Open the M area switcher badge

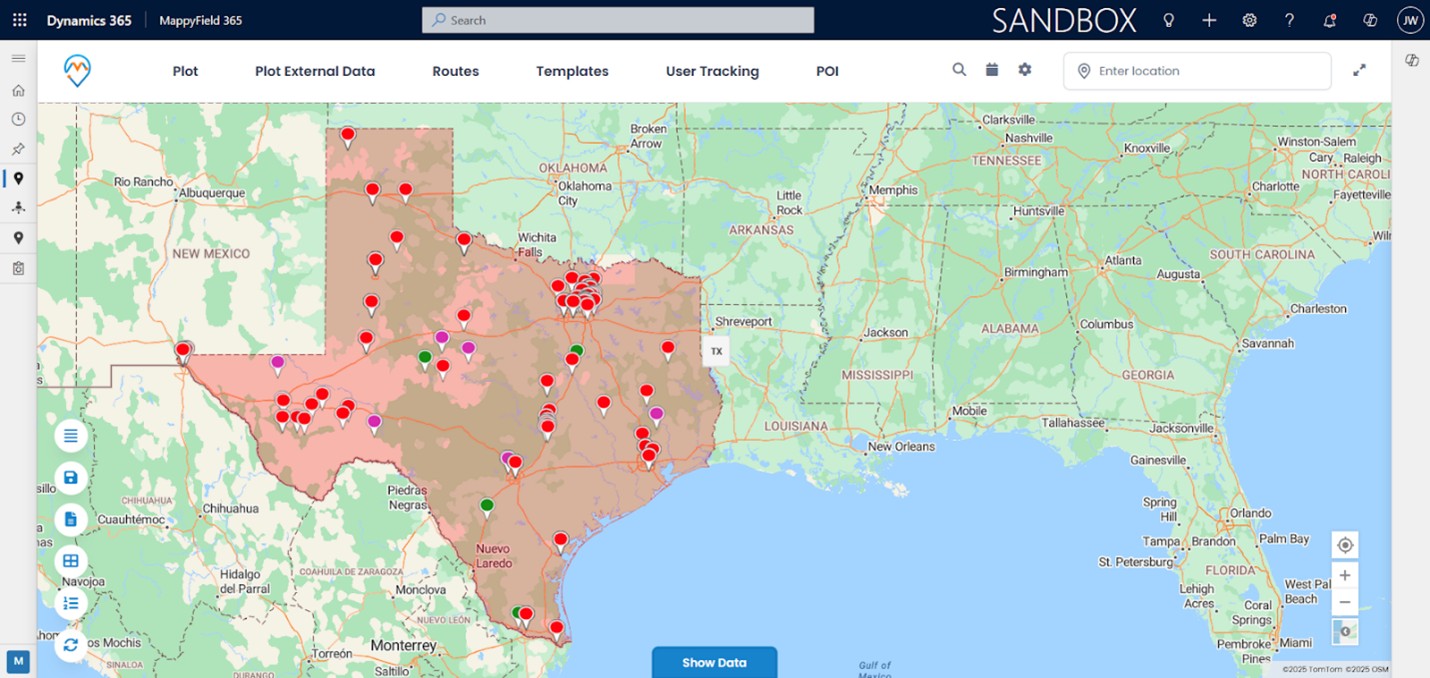tap(18, 660)
